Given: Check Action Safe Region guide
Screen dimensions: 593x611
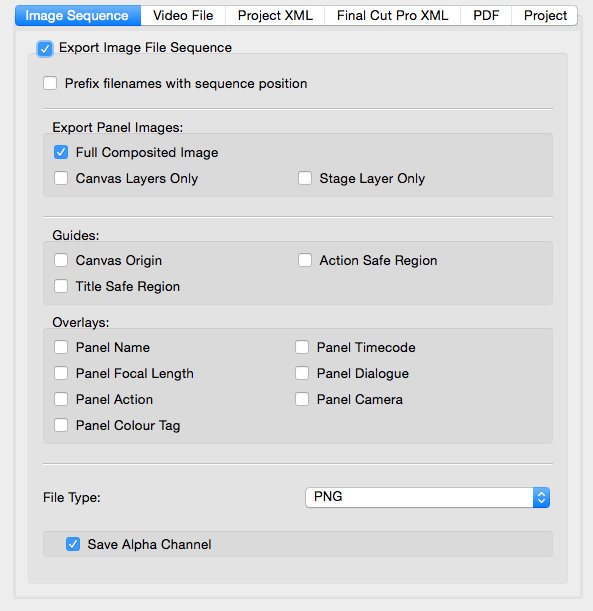Looking at the screenshot, I should pyautogui.click(x=305, y=260).
